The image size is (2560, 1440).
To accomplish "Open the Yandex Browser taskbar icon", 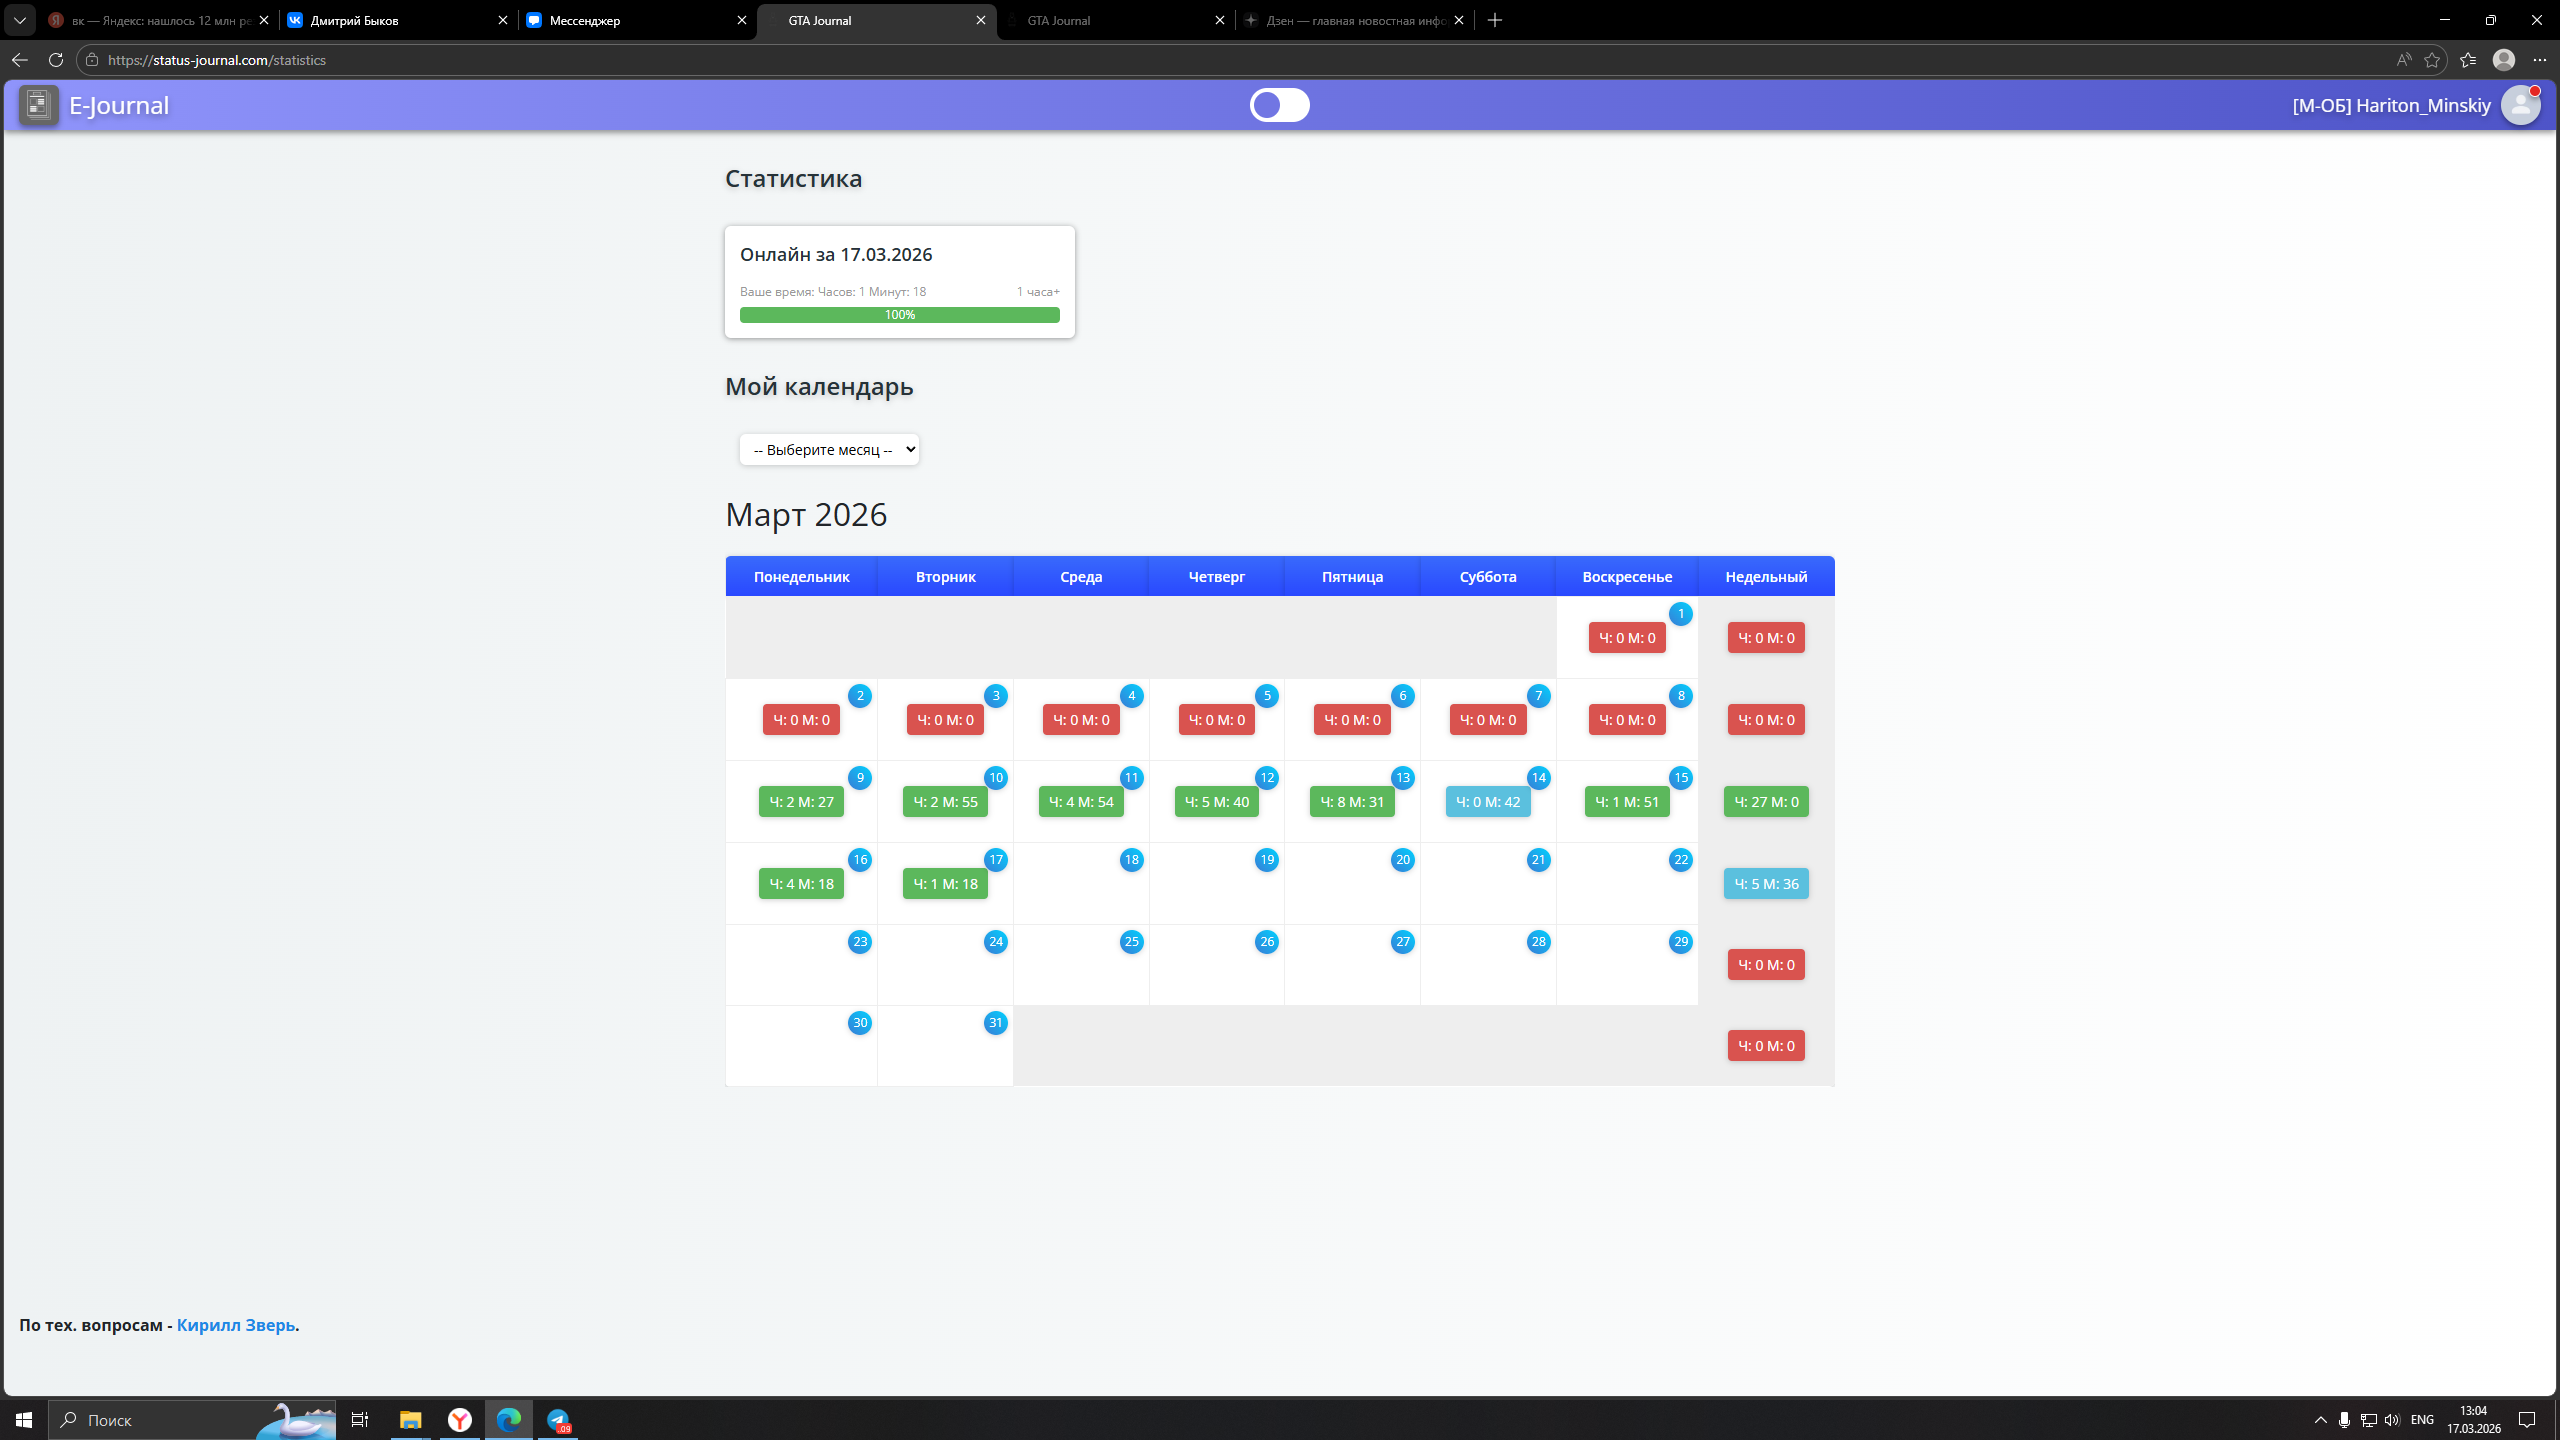I will [x=460, y=1419].
